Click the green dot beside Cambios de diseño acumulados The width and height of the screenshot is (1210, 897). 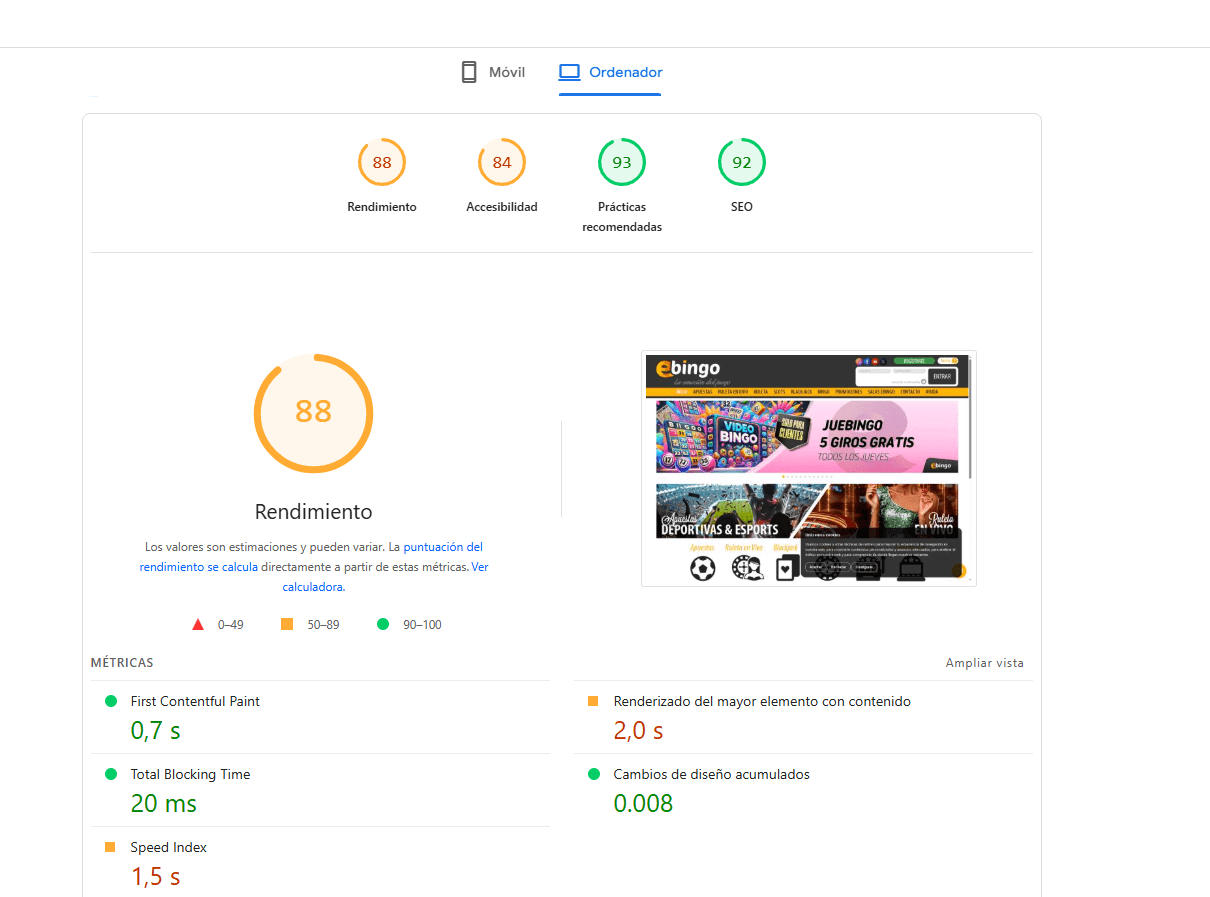tap(594, 774)
